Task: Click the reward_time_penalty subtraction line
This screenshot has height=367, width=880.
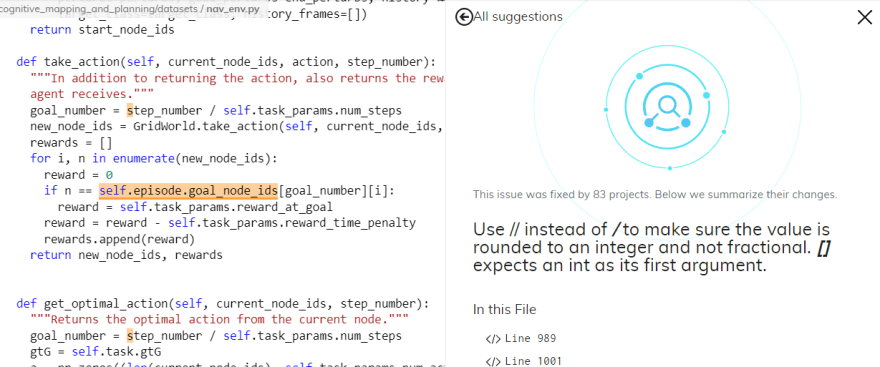Action: (230, 223)
